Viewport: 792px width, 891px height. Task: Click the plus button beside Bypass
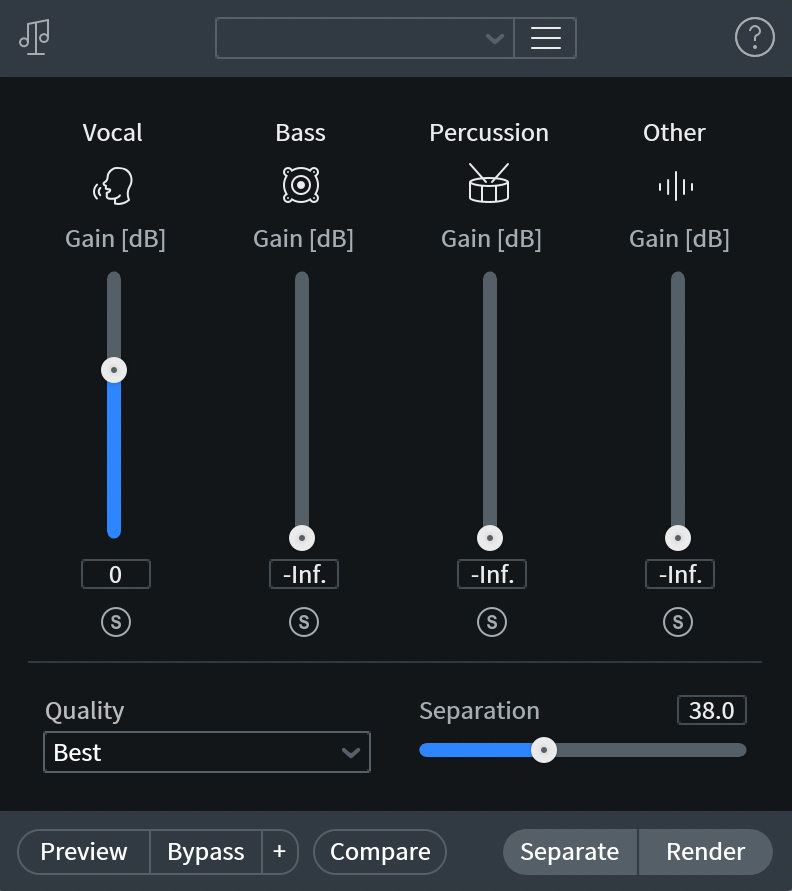(280, 851)
